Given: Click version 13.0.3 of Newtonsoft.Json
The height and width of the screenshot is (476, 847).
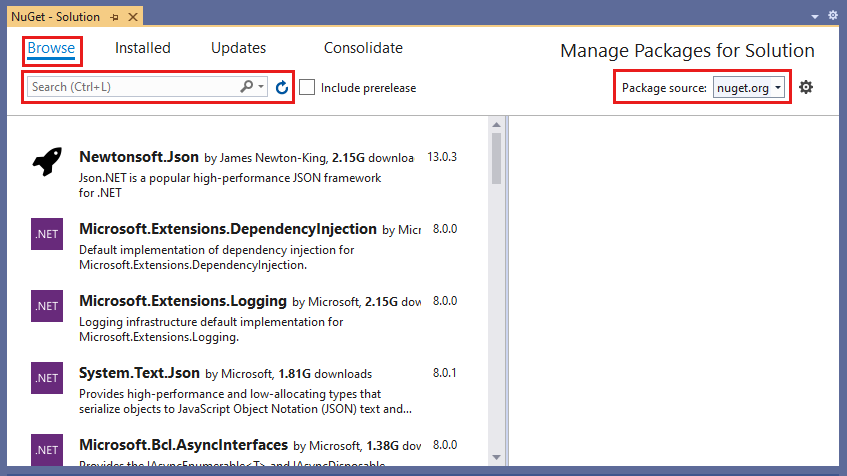Looking at the screenshot, I should point(442,157).
